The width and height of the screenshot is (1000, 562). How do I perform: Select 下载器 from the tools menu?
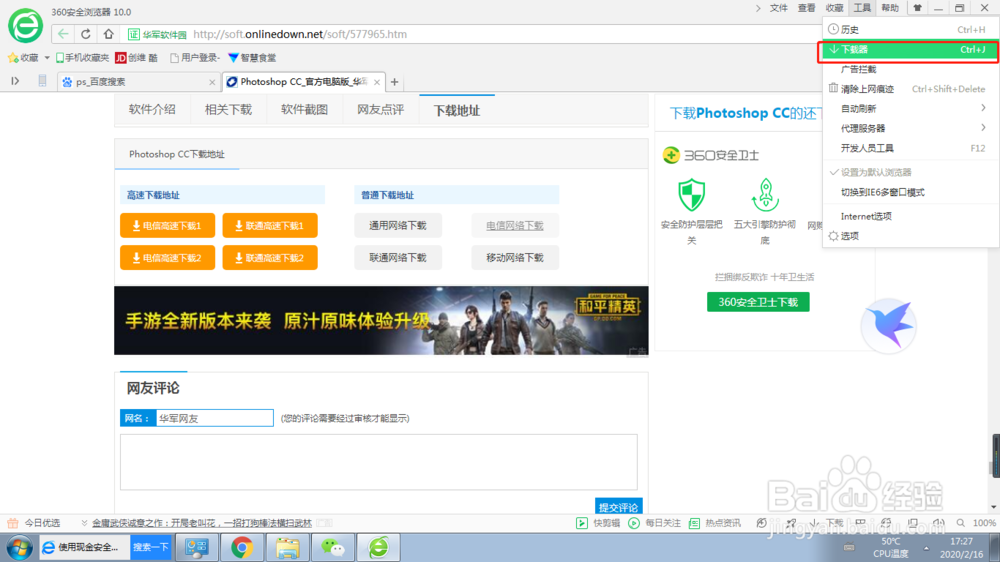[x=910, y=49]
